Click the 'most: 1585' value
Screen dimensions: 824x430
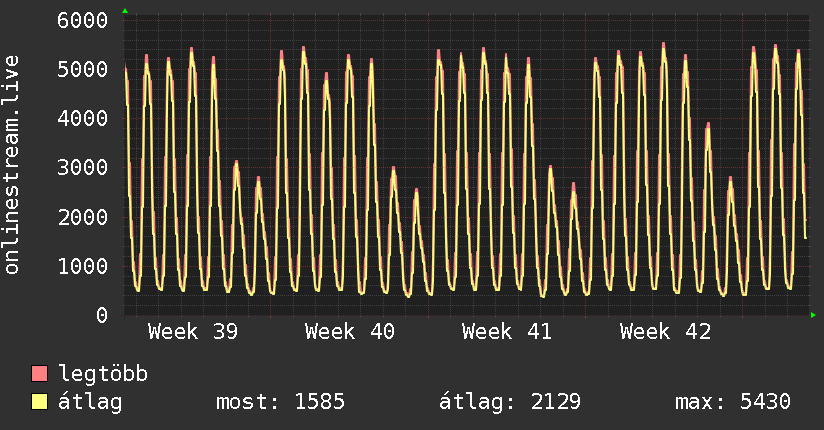(280, 402)
